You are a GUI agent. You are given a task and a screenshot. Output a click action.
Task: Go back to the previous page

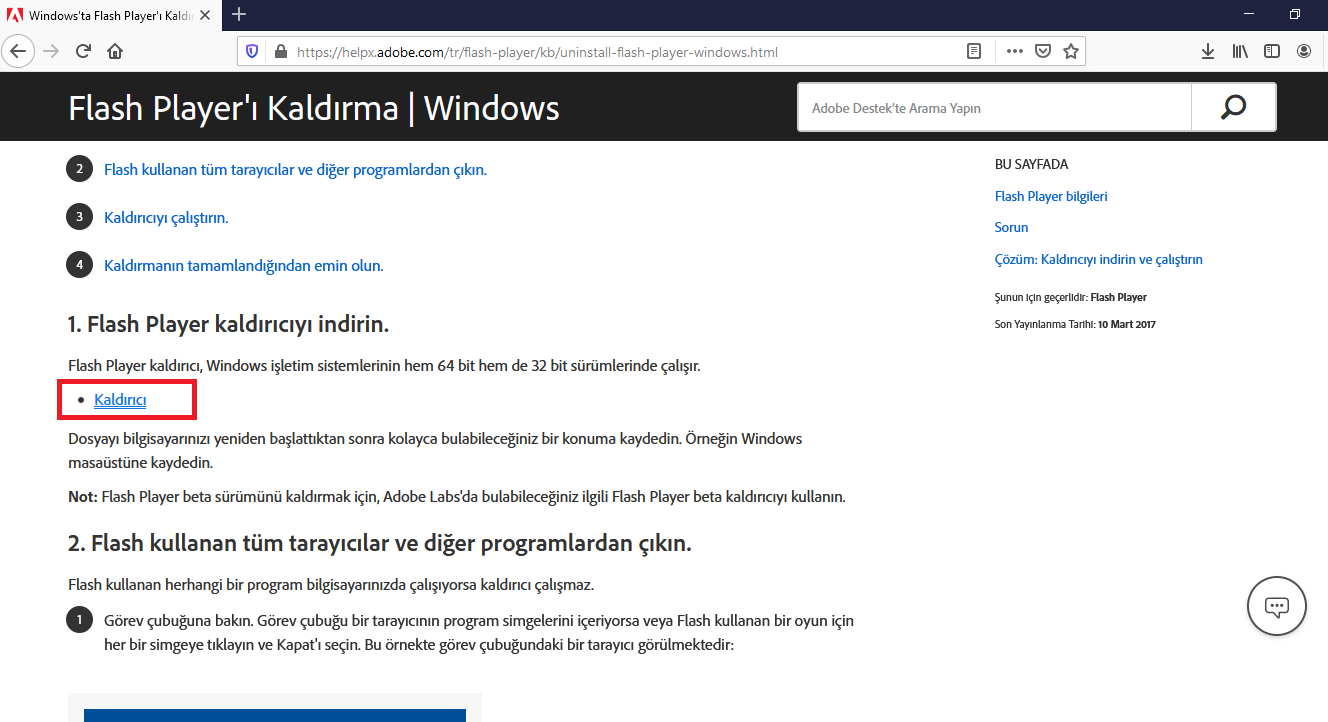point(18,51)
